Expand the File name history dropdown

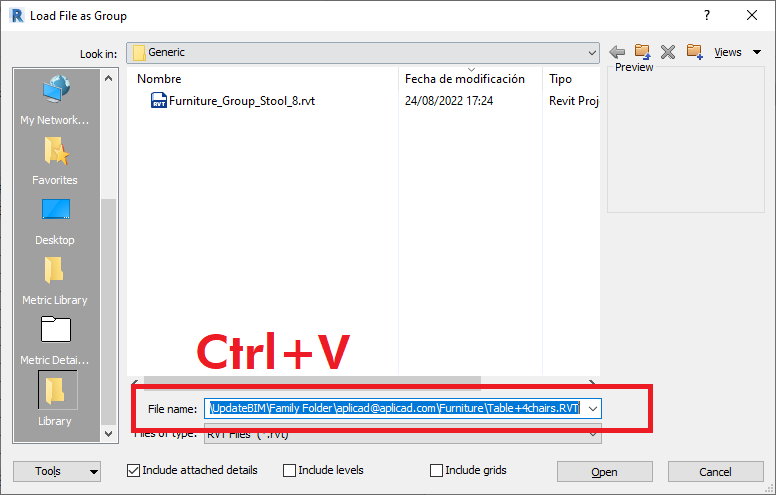point(592,409)
